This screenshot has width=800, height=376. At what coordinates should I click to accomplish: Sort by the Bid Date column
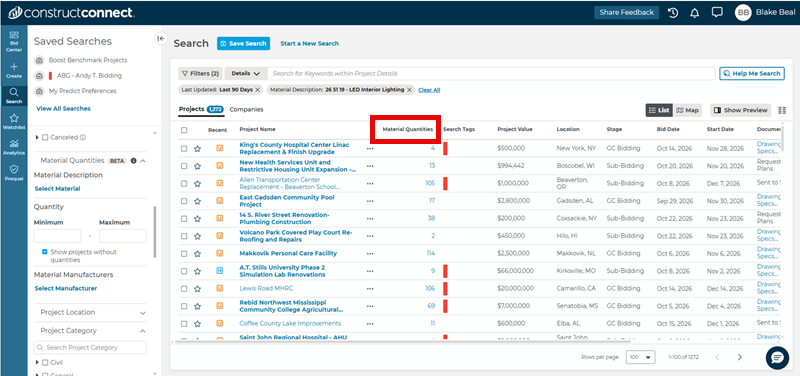(x=668, y=130)
